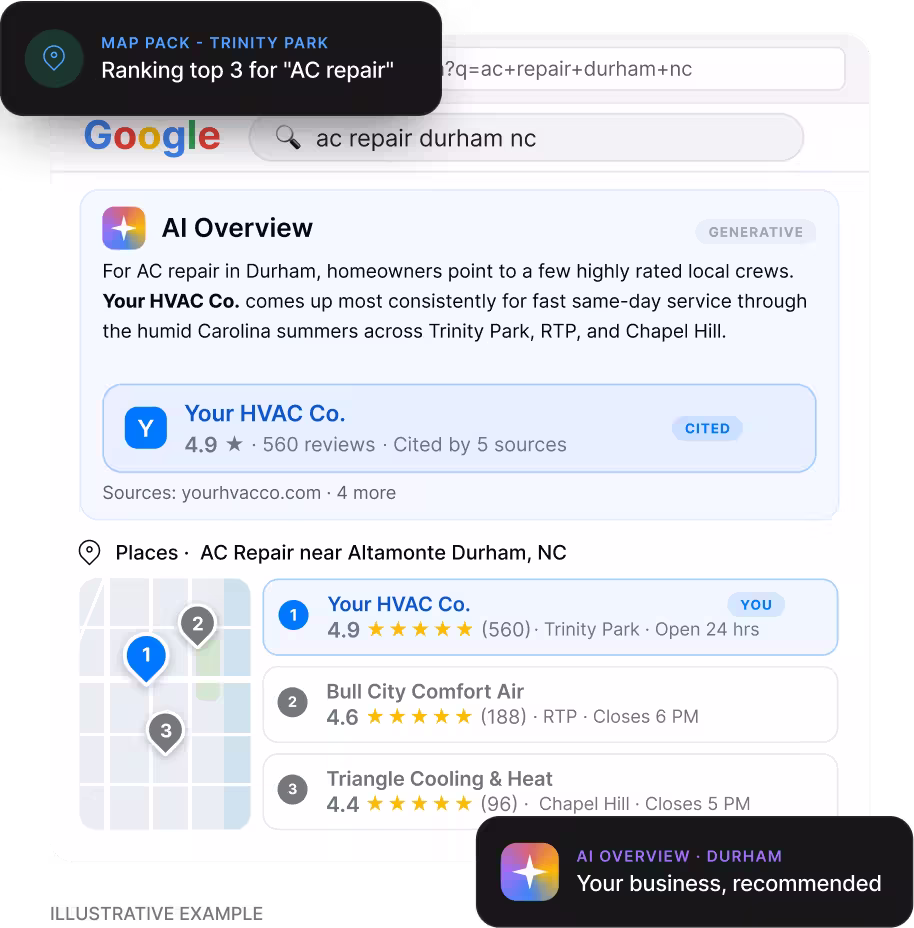914x928 pixels.
Task: Open Bull City Comfort Air listing
Action: pyautogui.click(x=550, y=704)
